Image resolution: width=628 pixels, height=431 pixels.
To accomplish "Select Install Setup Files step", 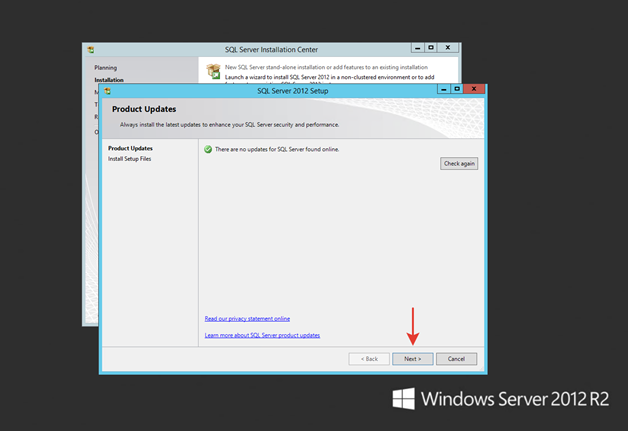I will tap(129, 159).
